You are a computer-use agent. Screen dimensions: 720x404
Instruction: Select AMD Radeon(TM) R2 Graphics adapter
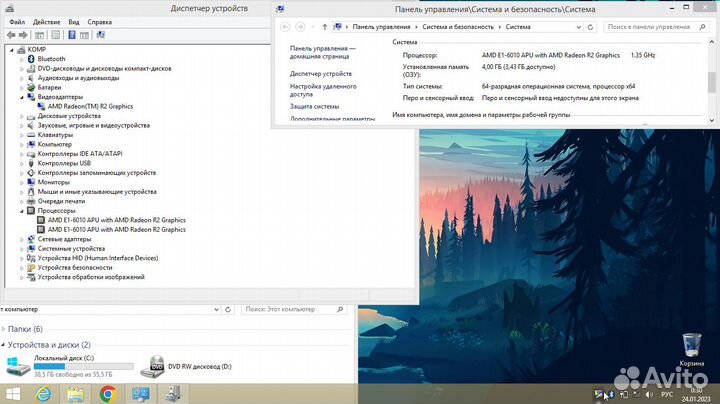click(90, 106)
